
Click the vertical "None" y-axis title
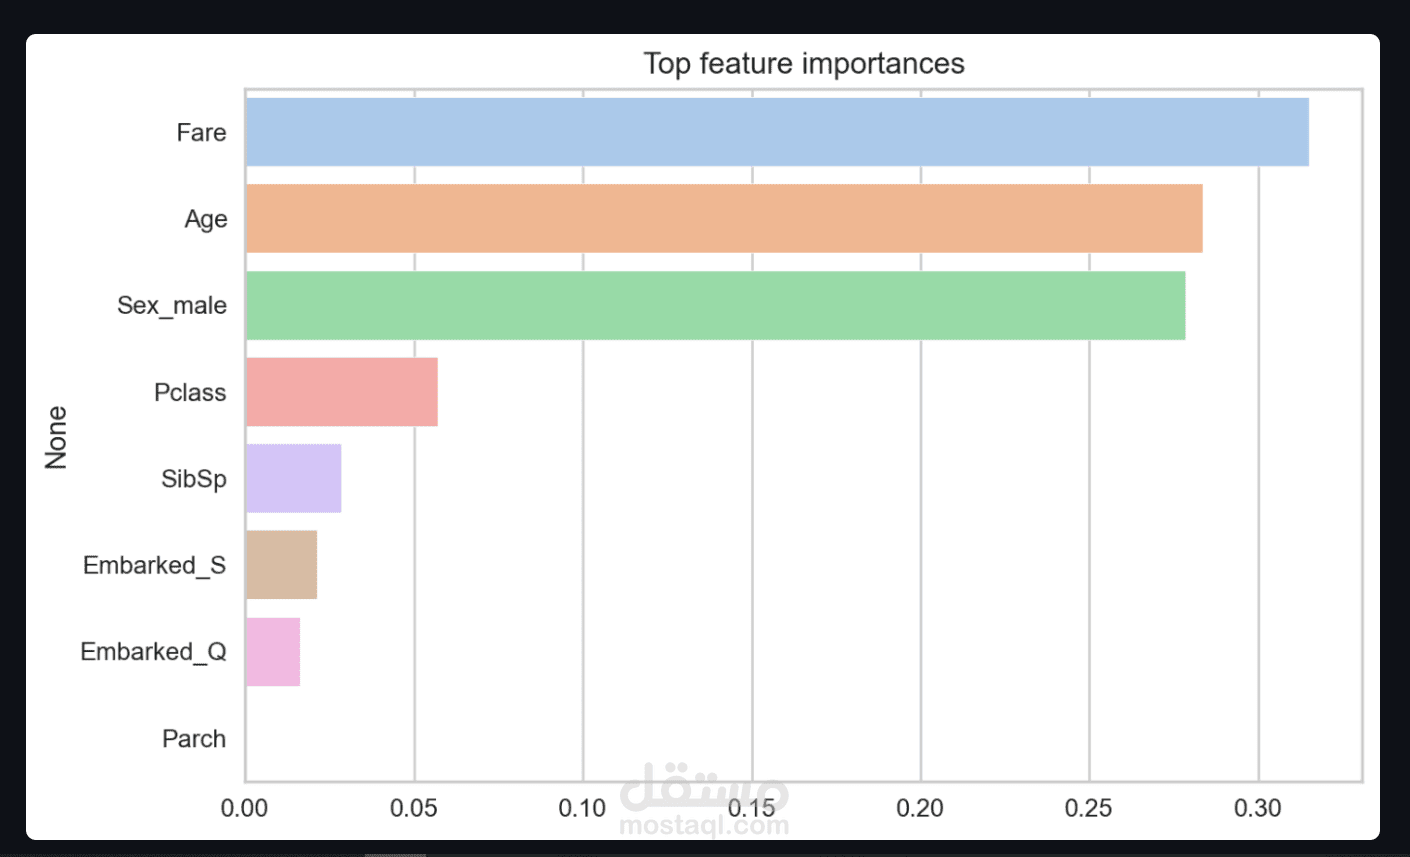[x=56, y=437]
